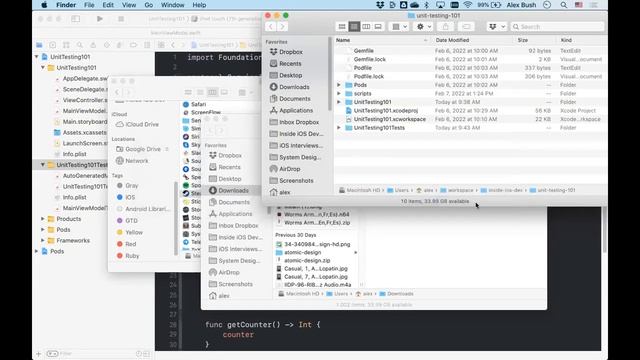The height and width of the screenshot is (360, 640).
Task: Open the File menu
Action: click(89, 5)
